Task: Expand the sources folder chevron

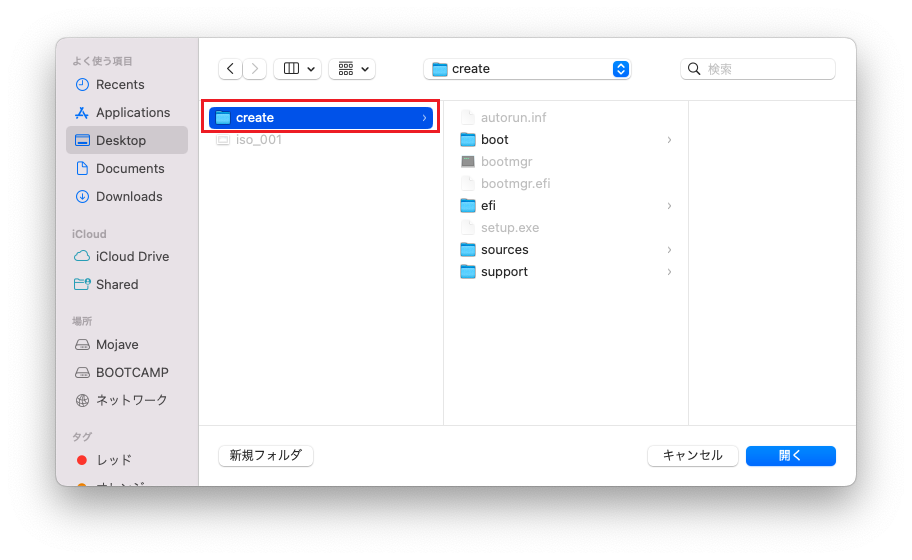Action: click(x=669, y=250)
